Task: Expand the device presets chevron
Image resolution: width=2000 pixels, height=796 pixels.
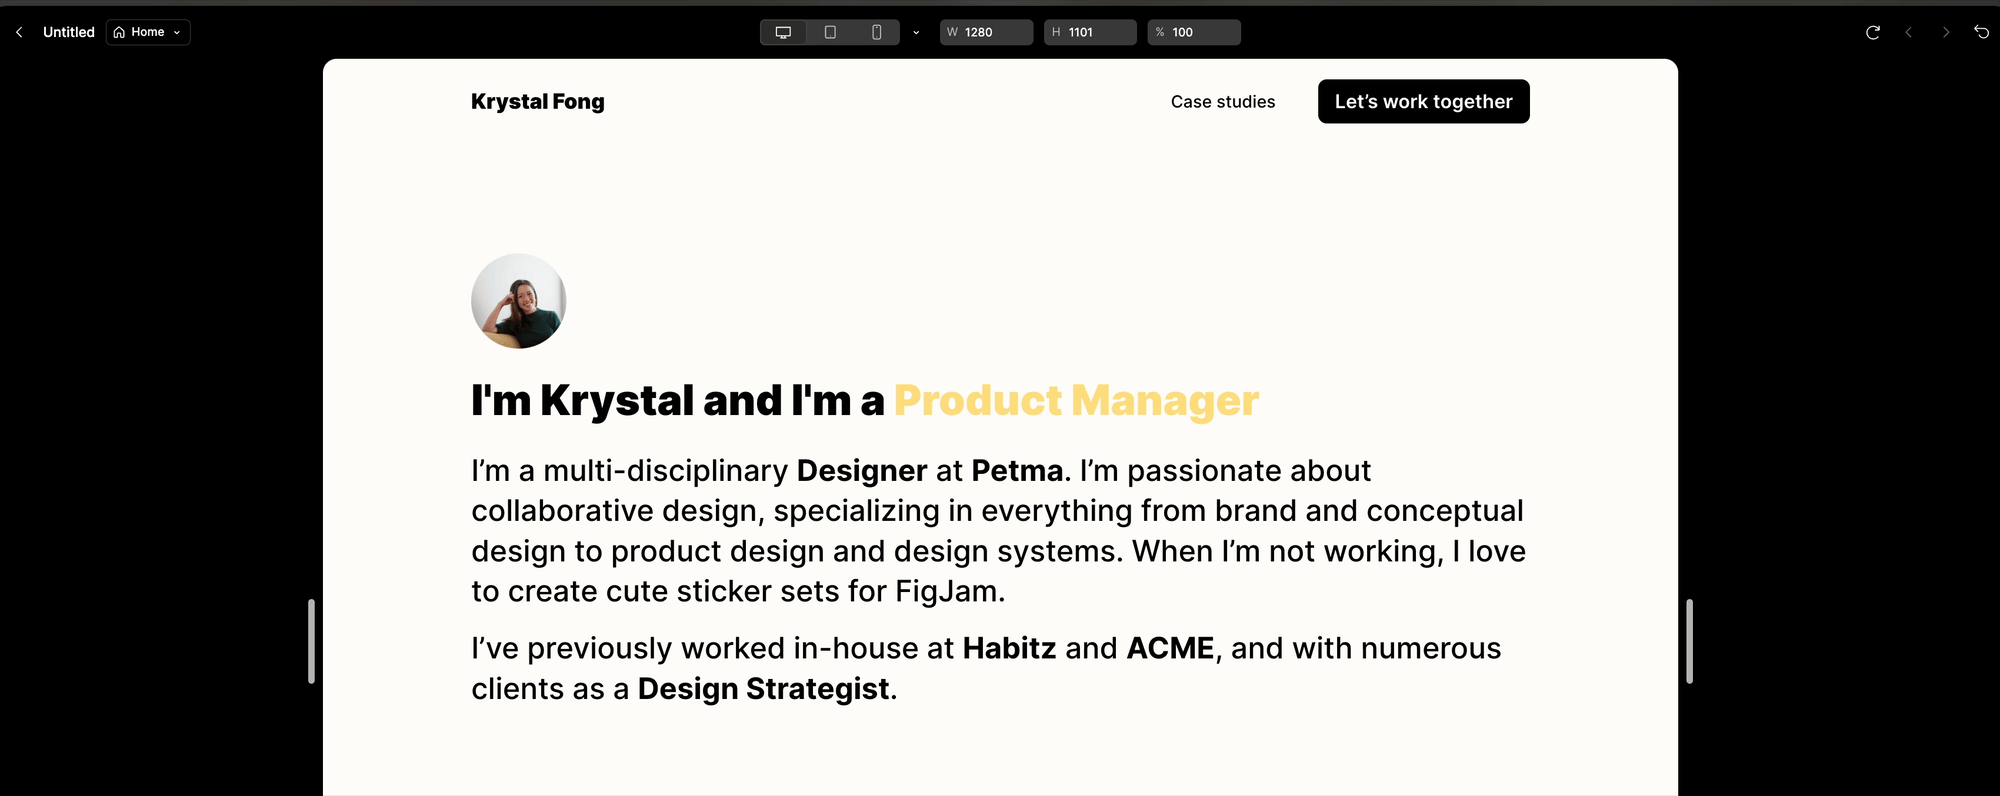Action: pyautogui.click(x=916, y=32)
